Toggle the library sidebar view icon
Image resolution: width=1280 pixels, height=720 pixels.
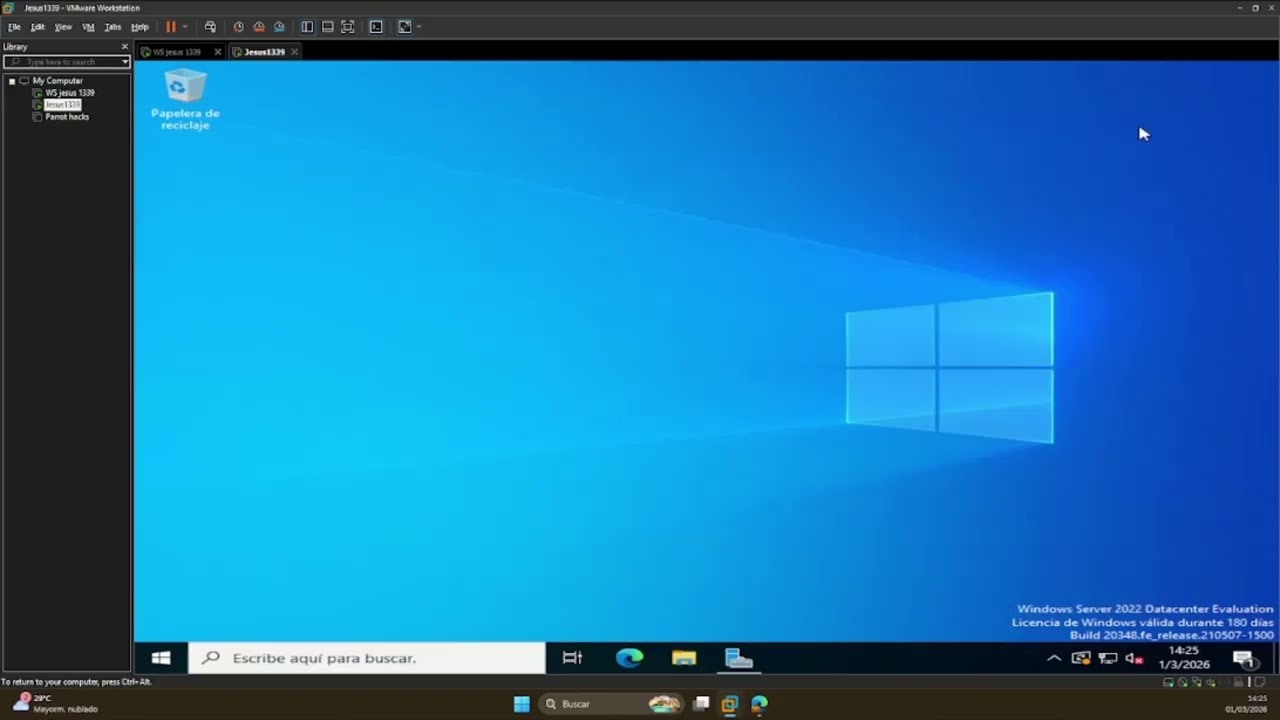tap(307, 27)
